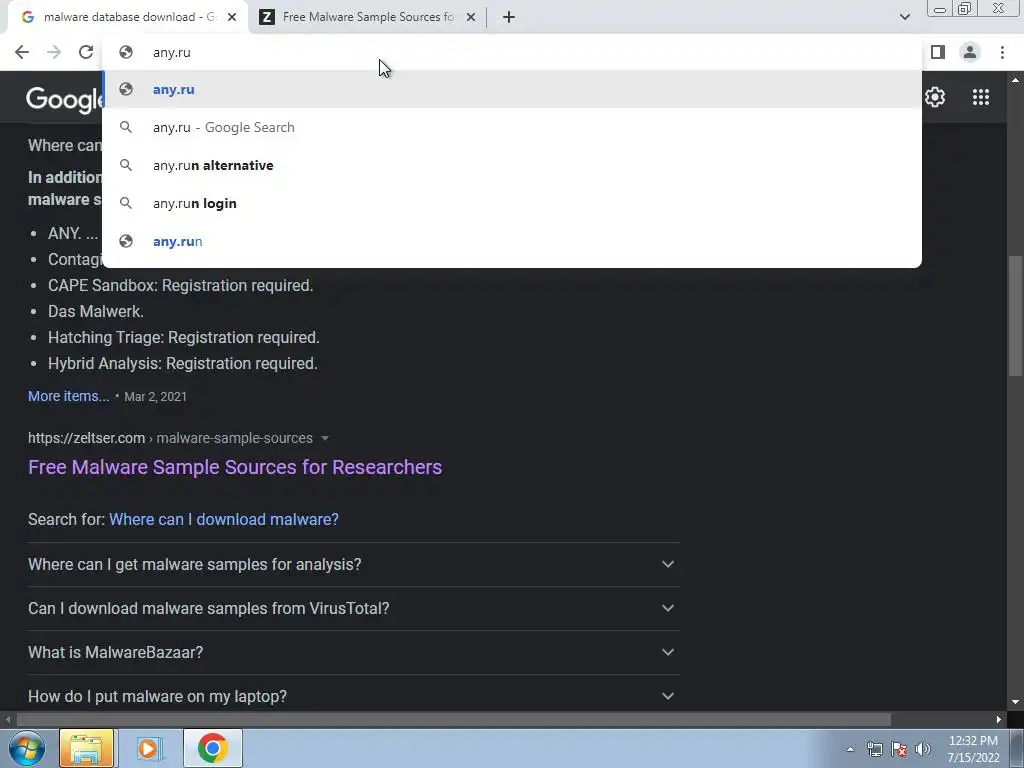Open the profile avatar button
The width and height of the screenshot is (1024, 768).
click(x=970, y=52)
